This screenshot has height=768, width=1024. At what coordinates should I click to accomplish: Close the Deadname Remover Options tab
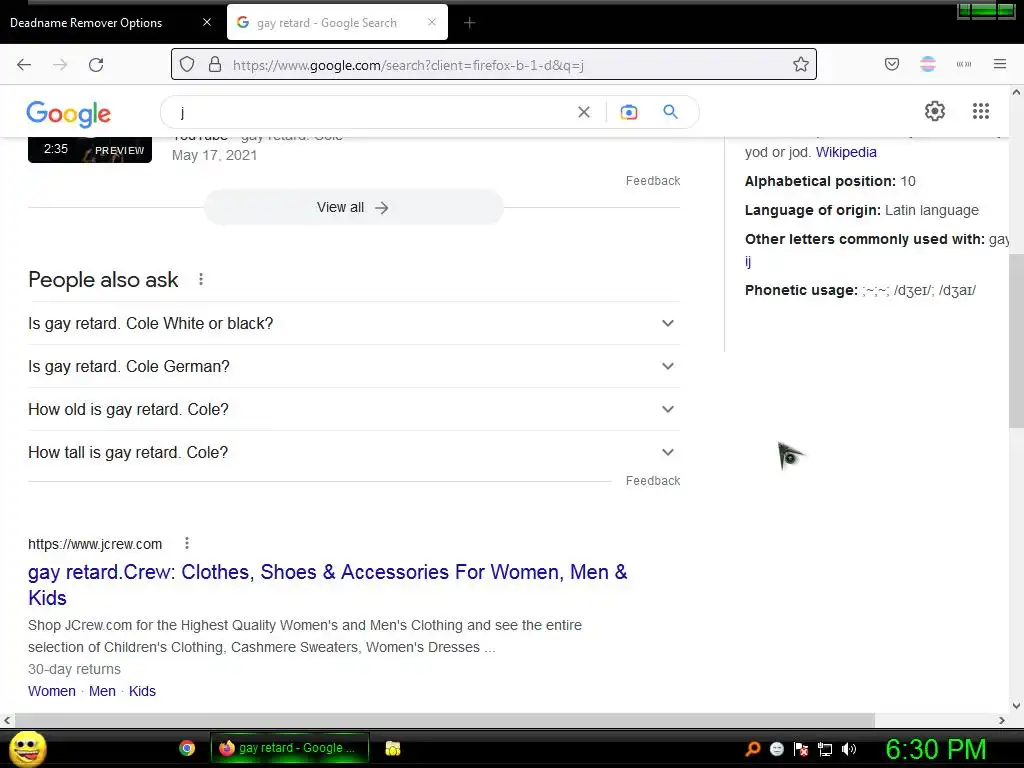[207, 22]
